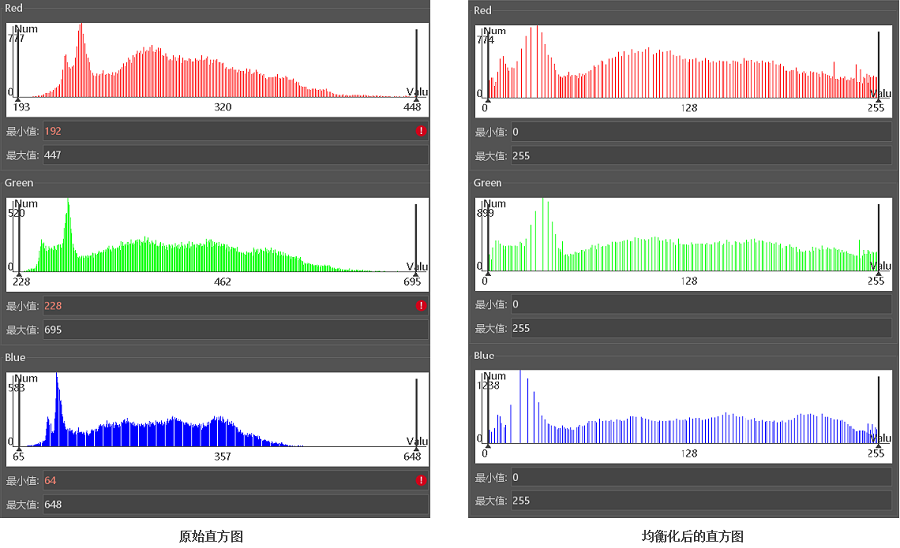This screenshot has height=548, width=900.
Task: Grab the left slider handle at value 193
Action: [x=17, y=98]
